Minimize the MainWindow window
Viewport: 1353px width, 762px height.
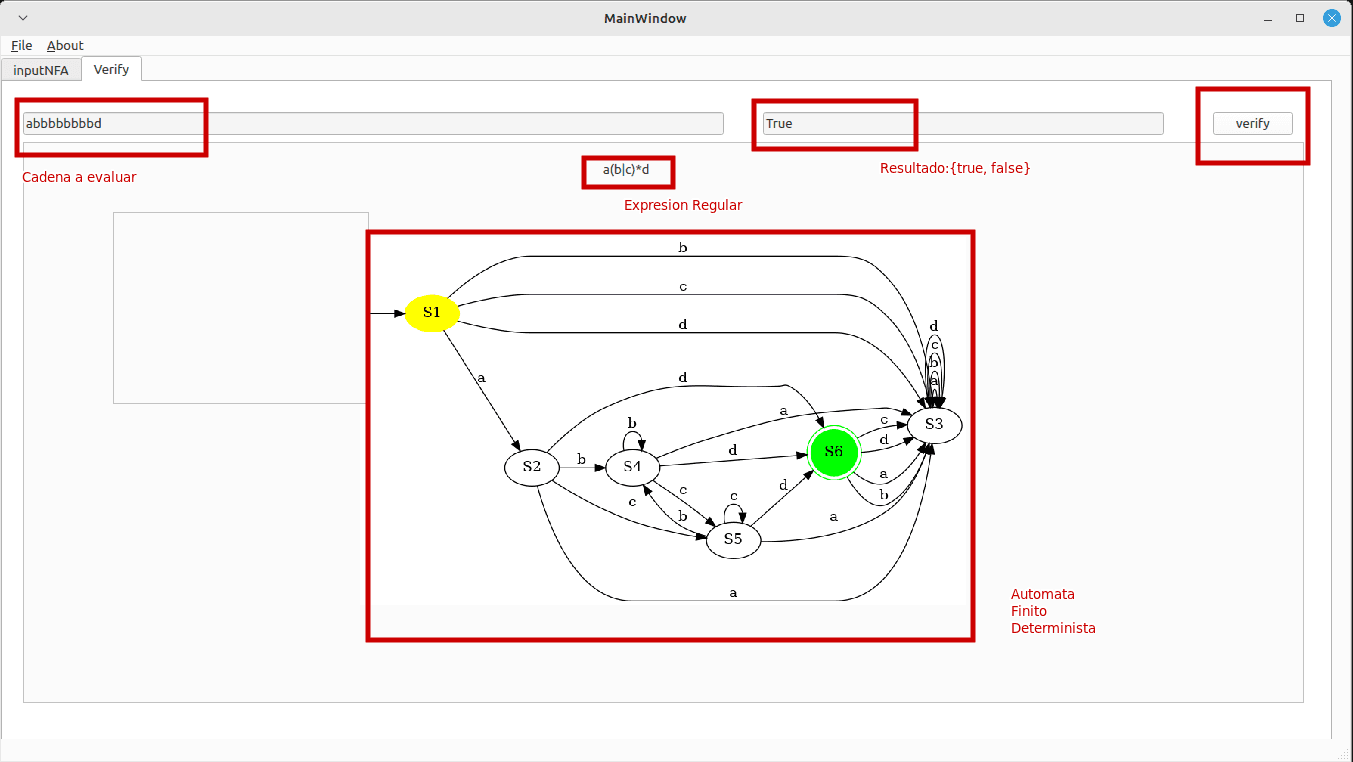tap(1270, 18)
